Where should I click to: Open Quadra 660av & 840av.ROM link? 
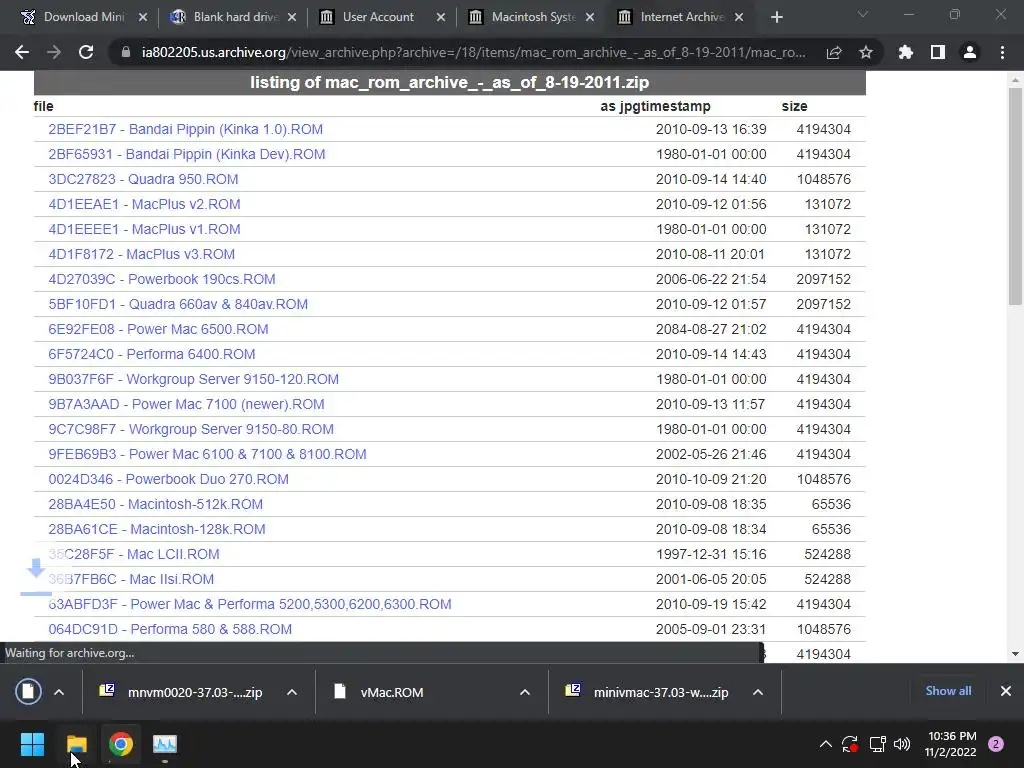coord(178,304)
